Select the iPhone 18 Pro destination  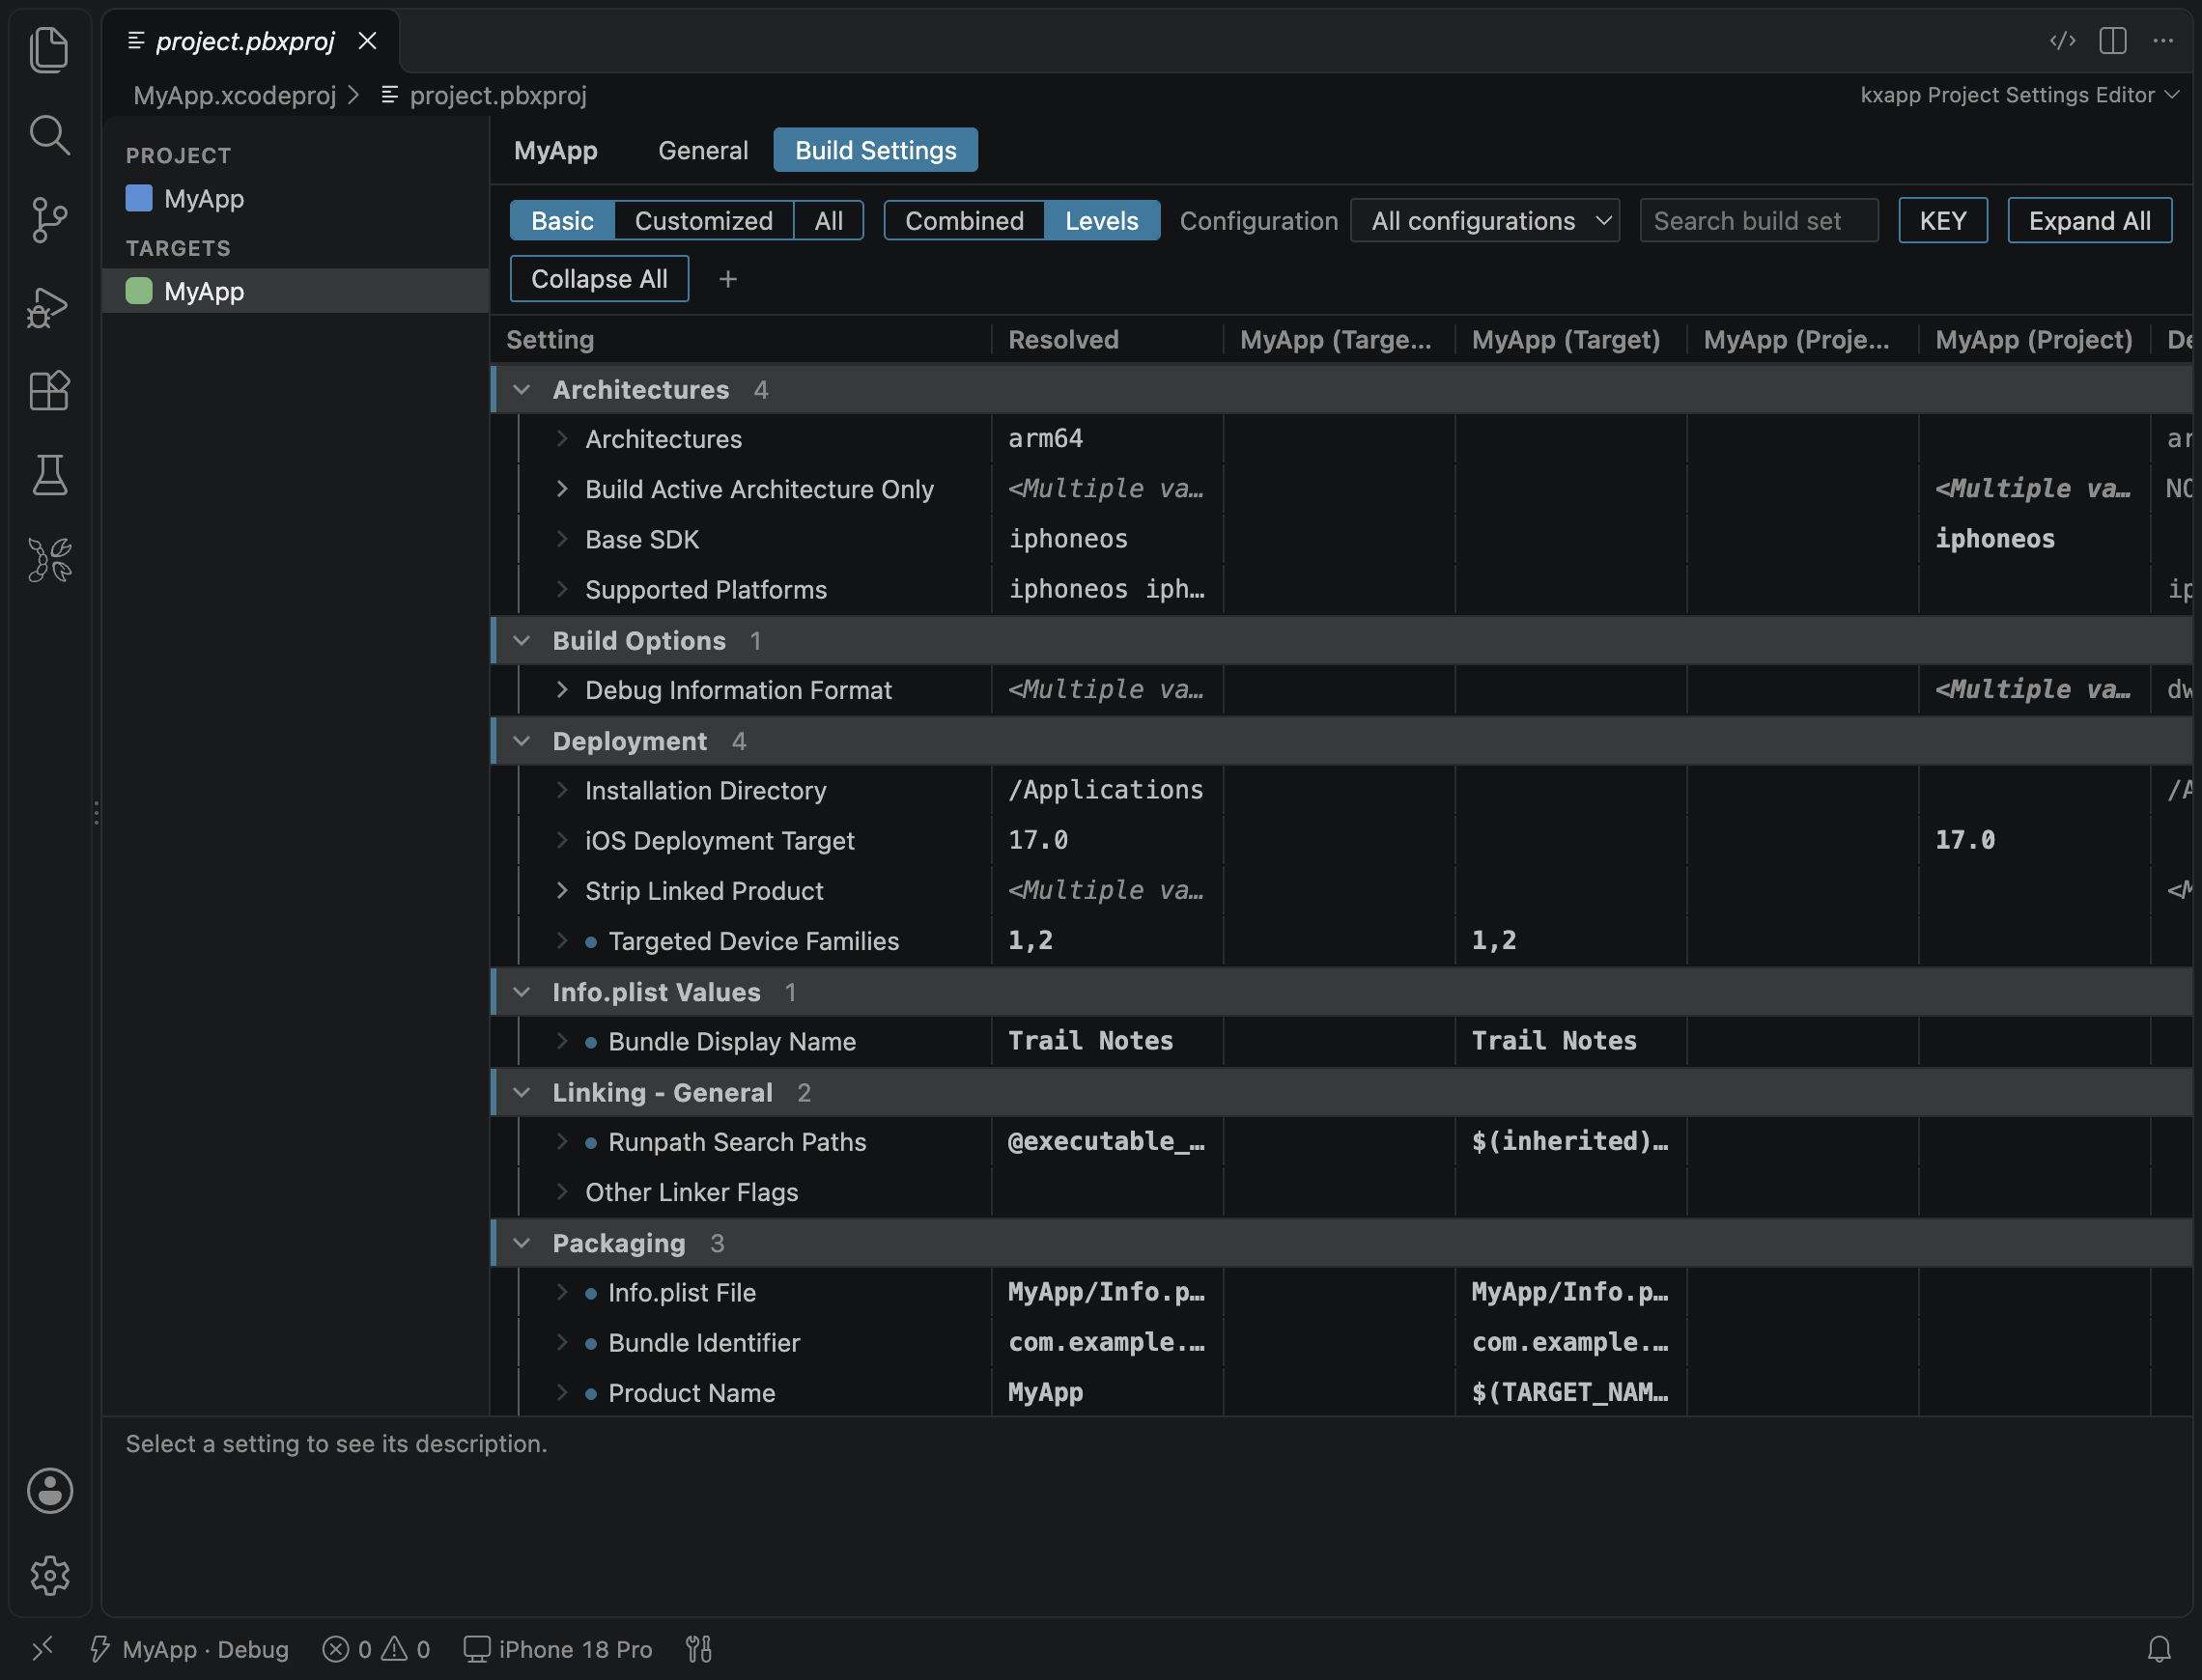point(558,1649)
